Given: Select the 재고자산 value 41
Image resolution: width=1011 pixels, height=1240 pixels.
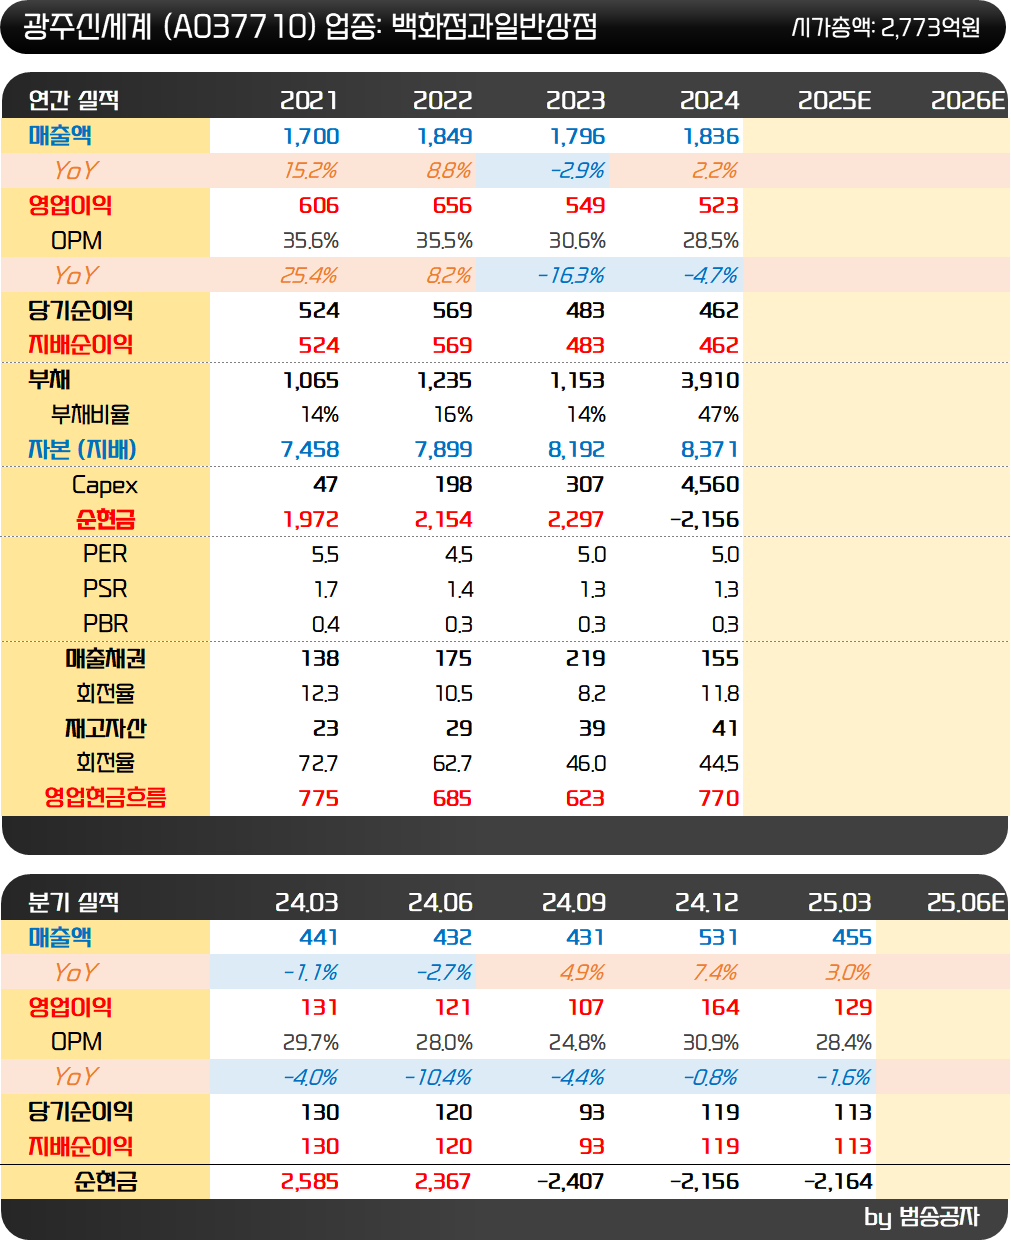Looking at the screenshot, I should coord(725,729).
